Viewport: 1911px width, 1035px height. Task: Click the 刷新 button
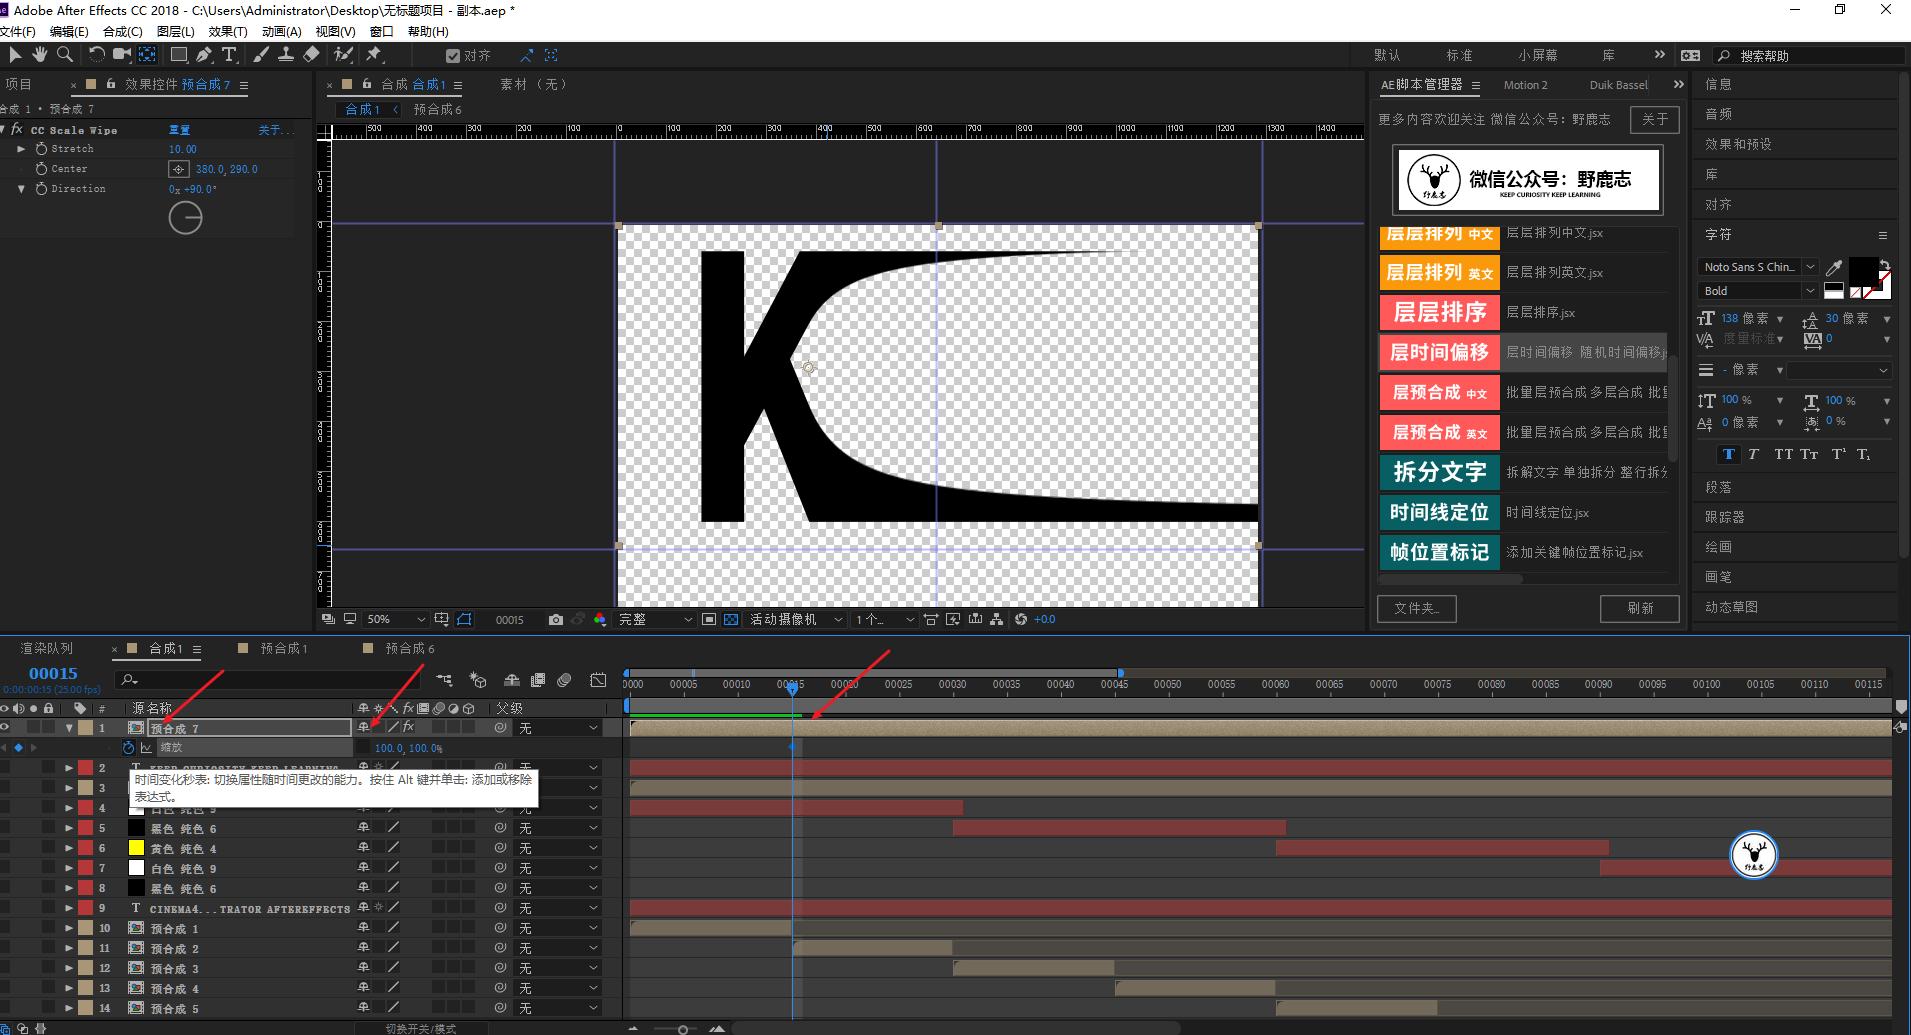click(1639, 608)
